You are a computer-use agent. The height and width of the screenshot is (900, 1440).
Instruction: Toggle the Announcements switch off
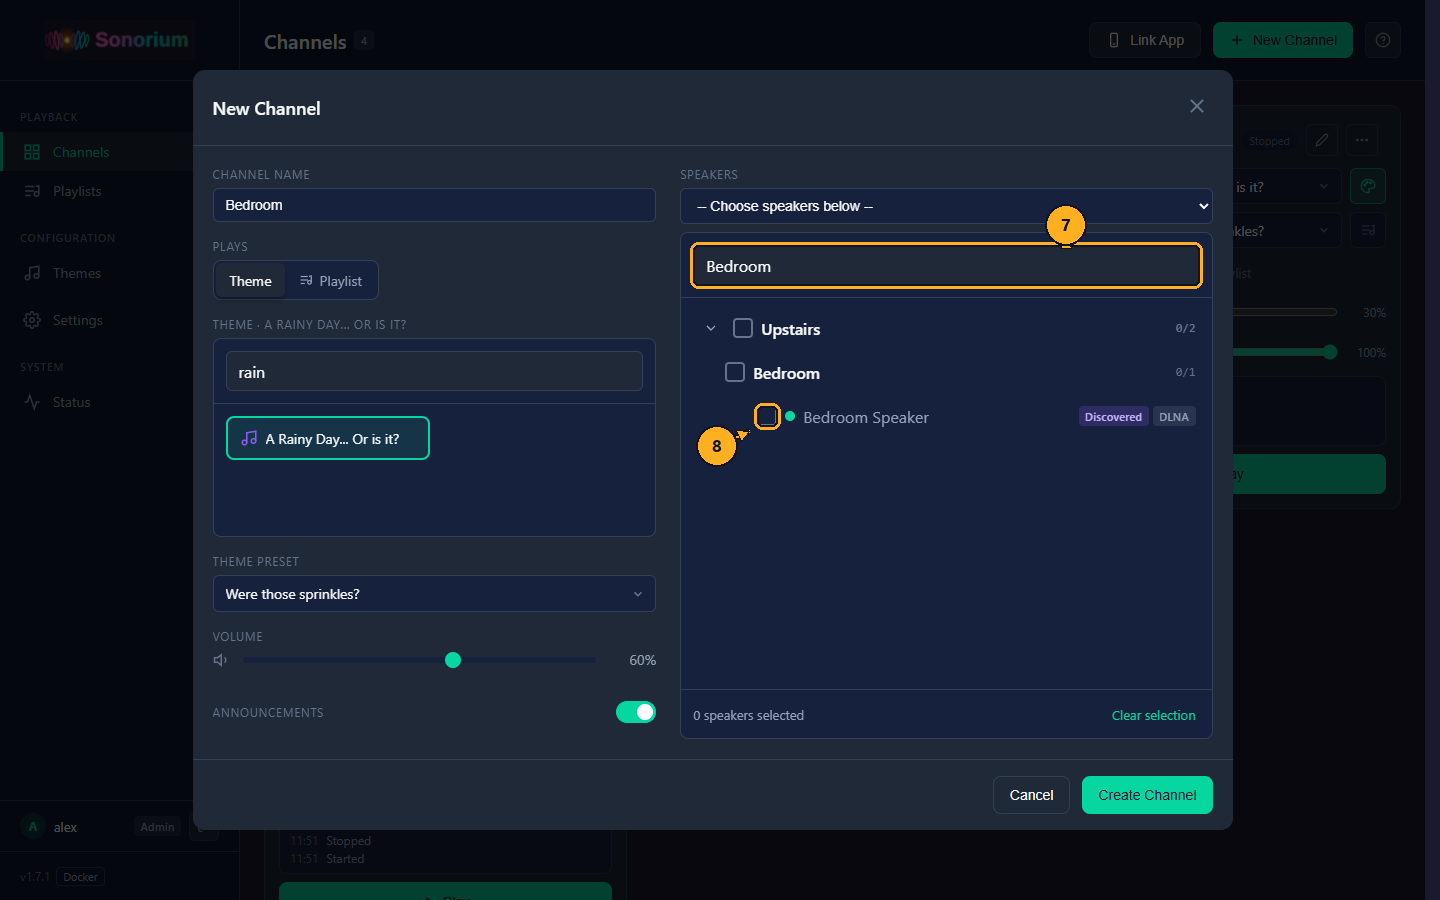click(636, 712)
